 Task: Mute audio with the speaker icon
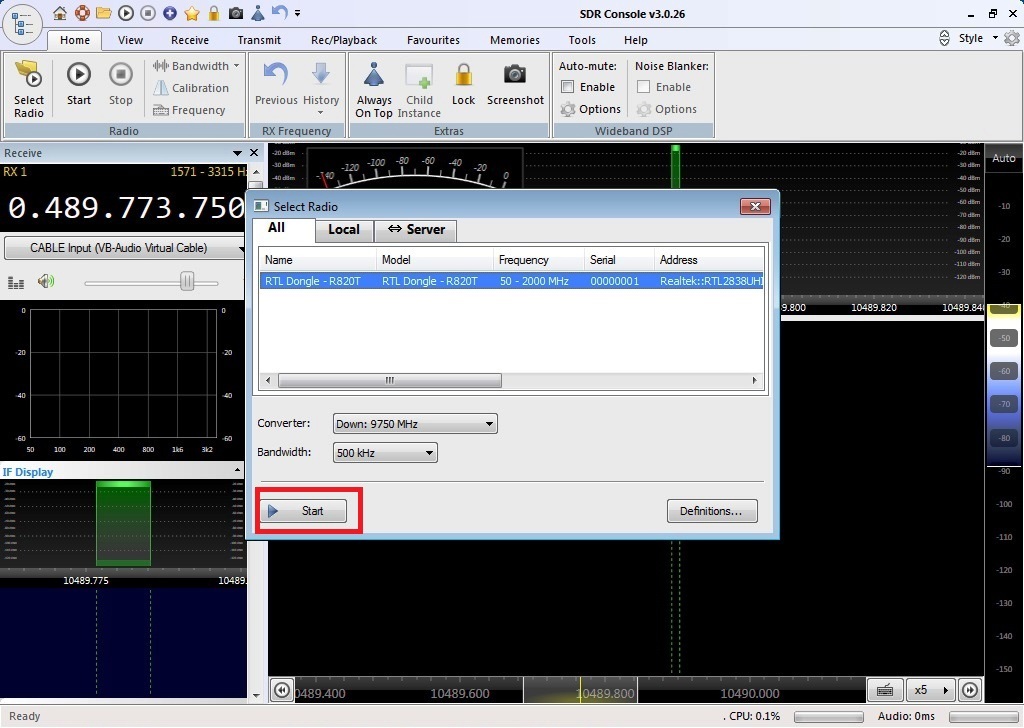coord(46,282)
